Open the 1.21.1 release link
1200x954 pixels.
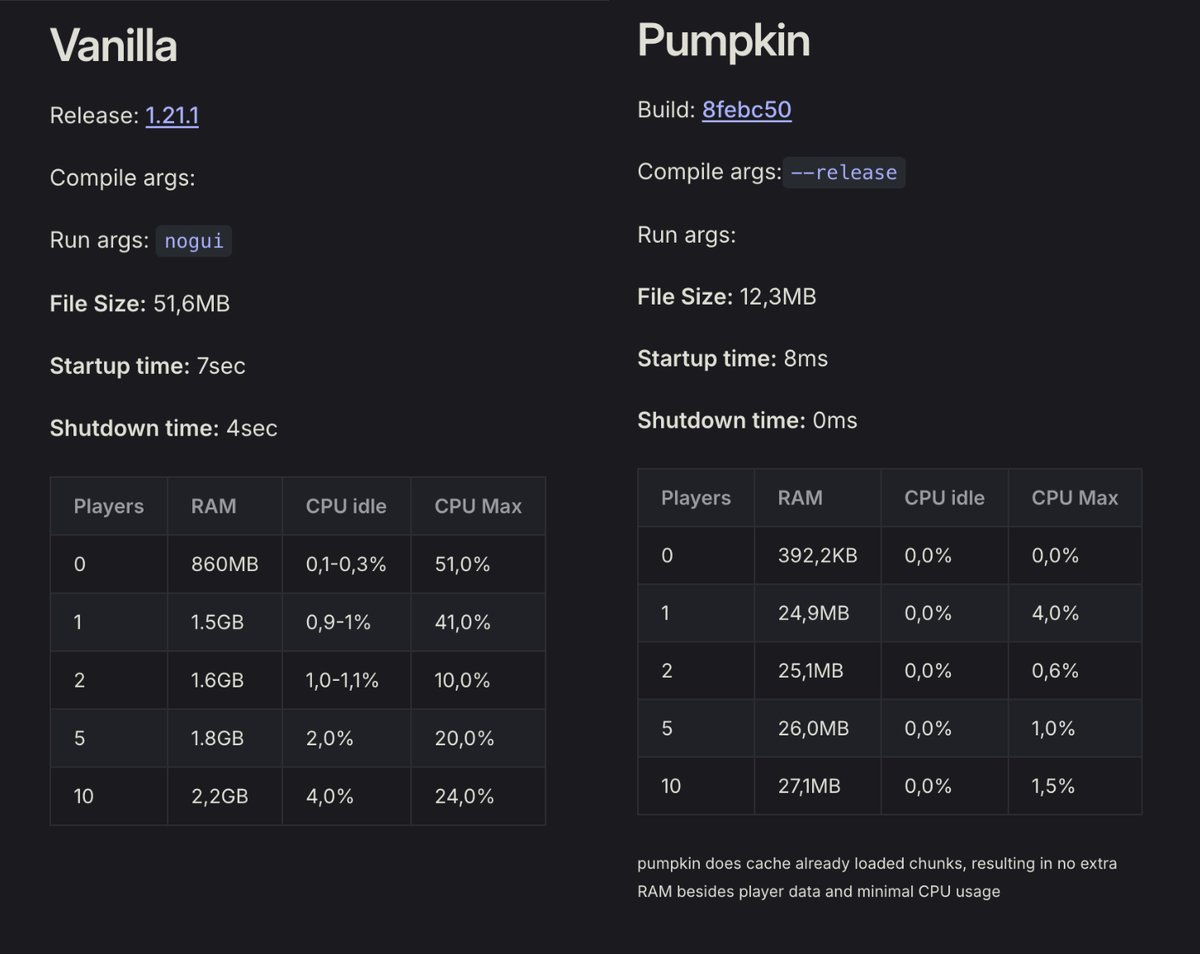coord(172,116)
